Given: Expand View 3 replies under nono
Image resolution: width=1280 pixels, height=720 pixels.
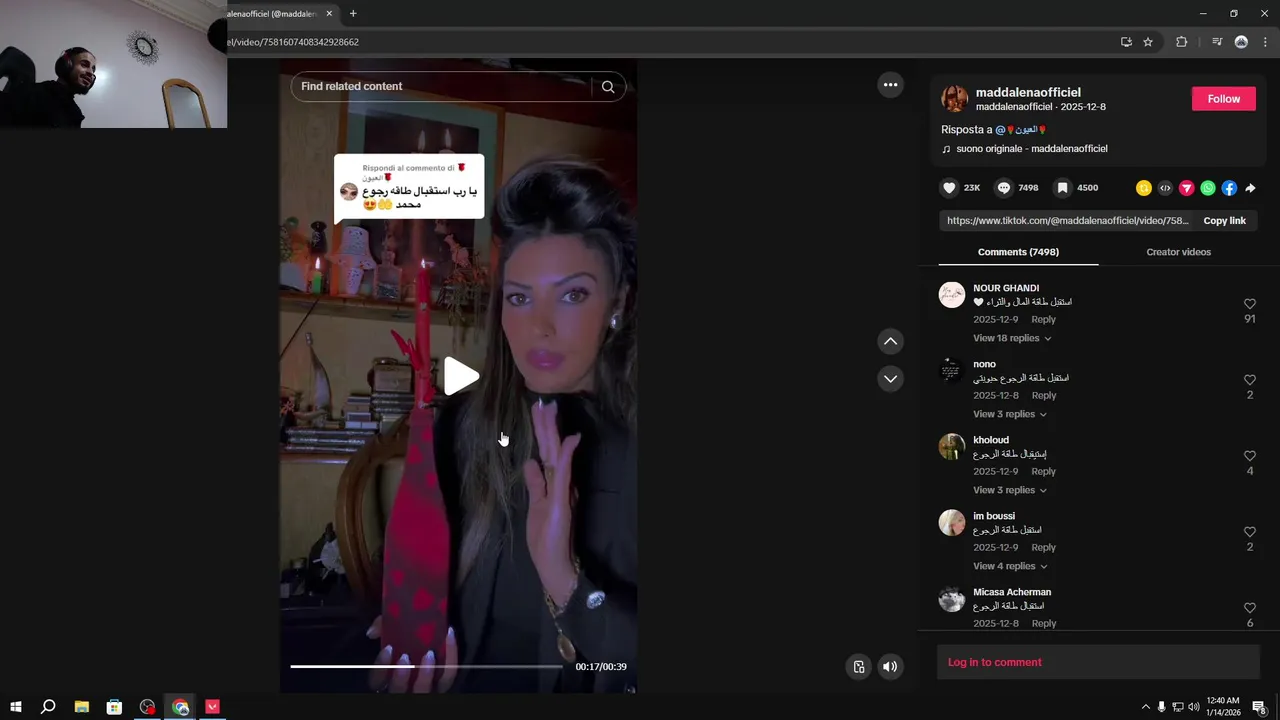Looking at the screenshot, I should [1009, 414].
